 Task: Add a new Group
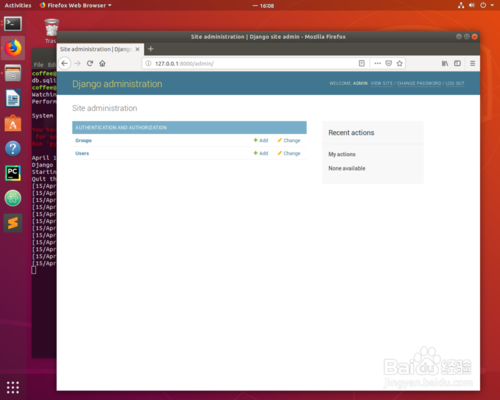click(x=261, y=140)
